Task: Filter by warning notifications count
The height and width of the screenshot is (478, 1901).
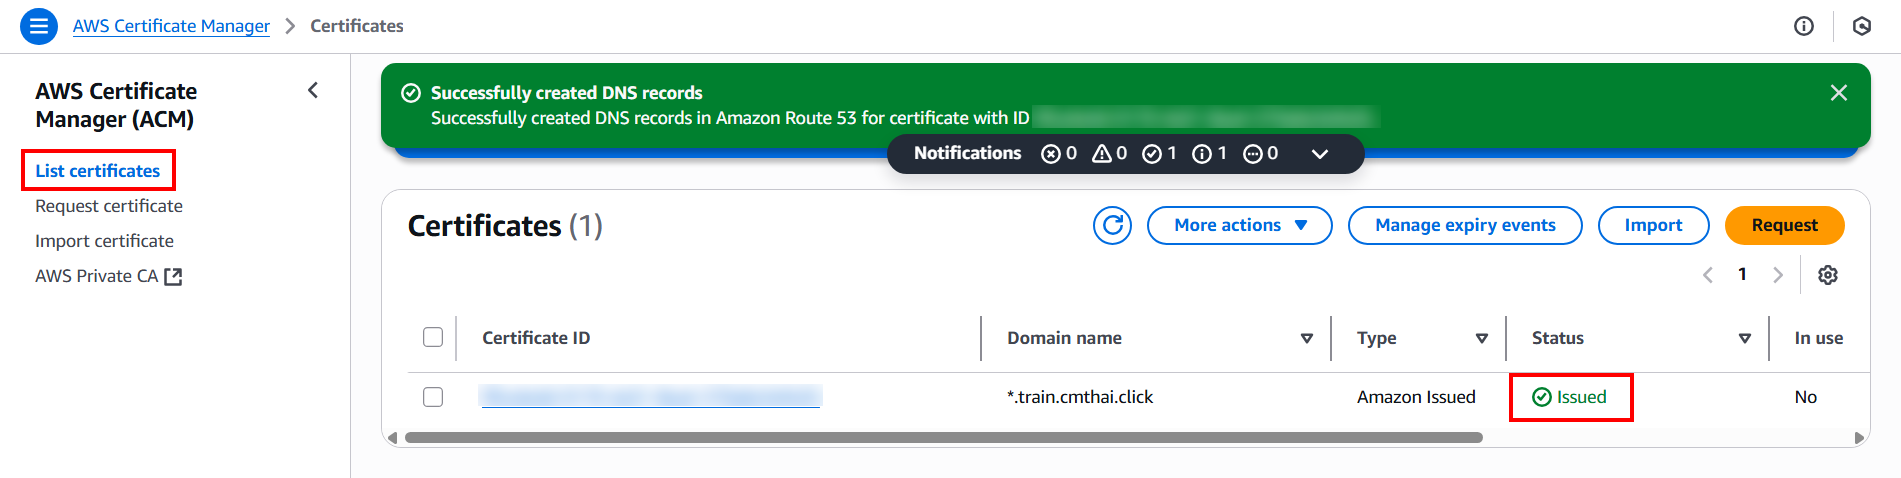Action: coord(1109,153)
